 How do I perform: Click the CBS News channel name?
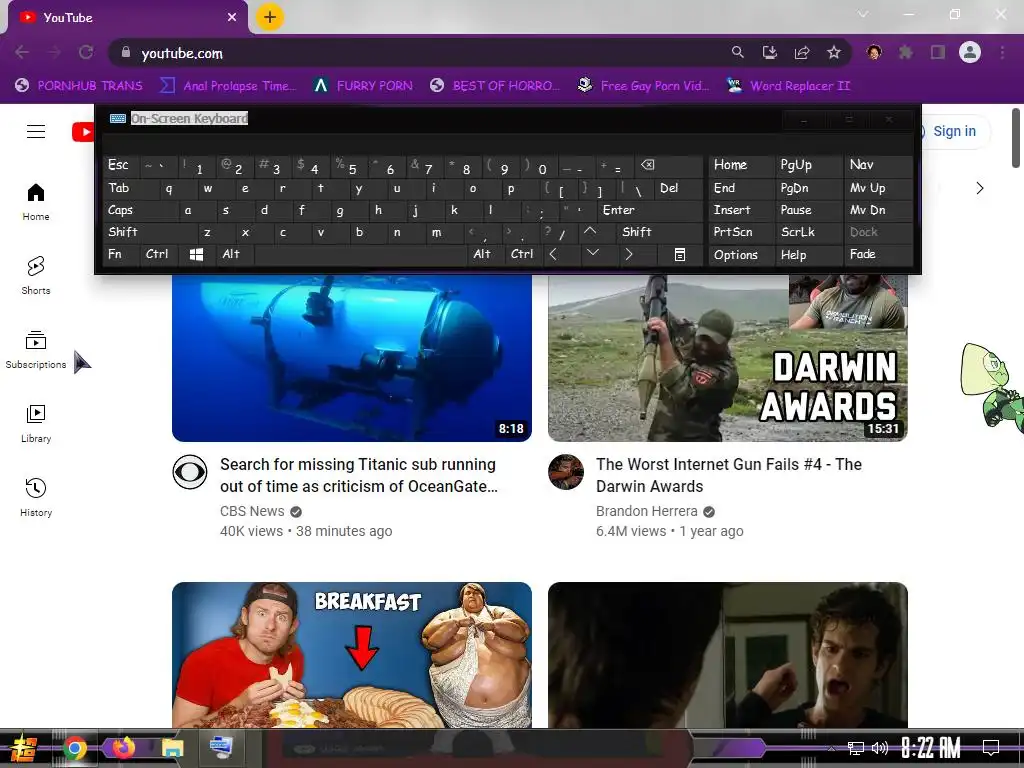(x=252, y=511)
